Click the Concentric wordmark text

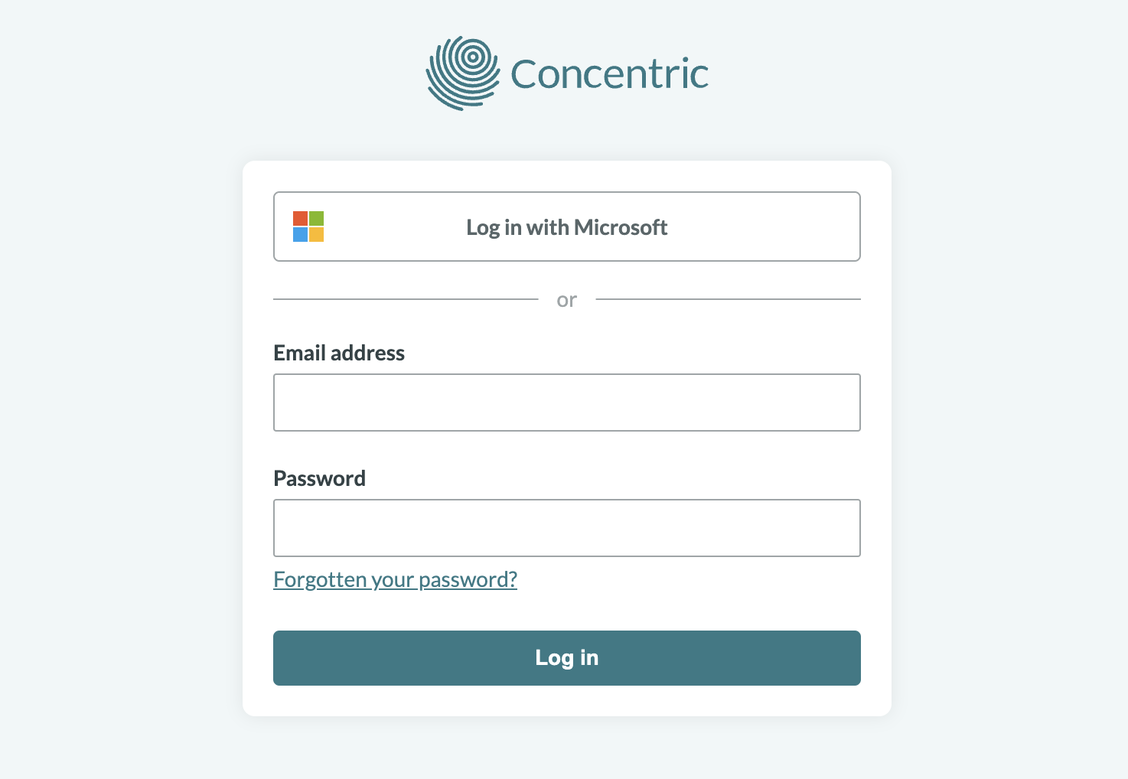coord(609,74)
